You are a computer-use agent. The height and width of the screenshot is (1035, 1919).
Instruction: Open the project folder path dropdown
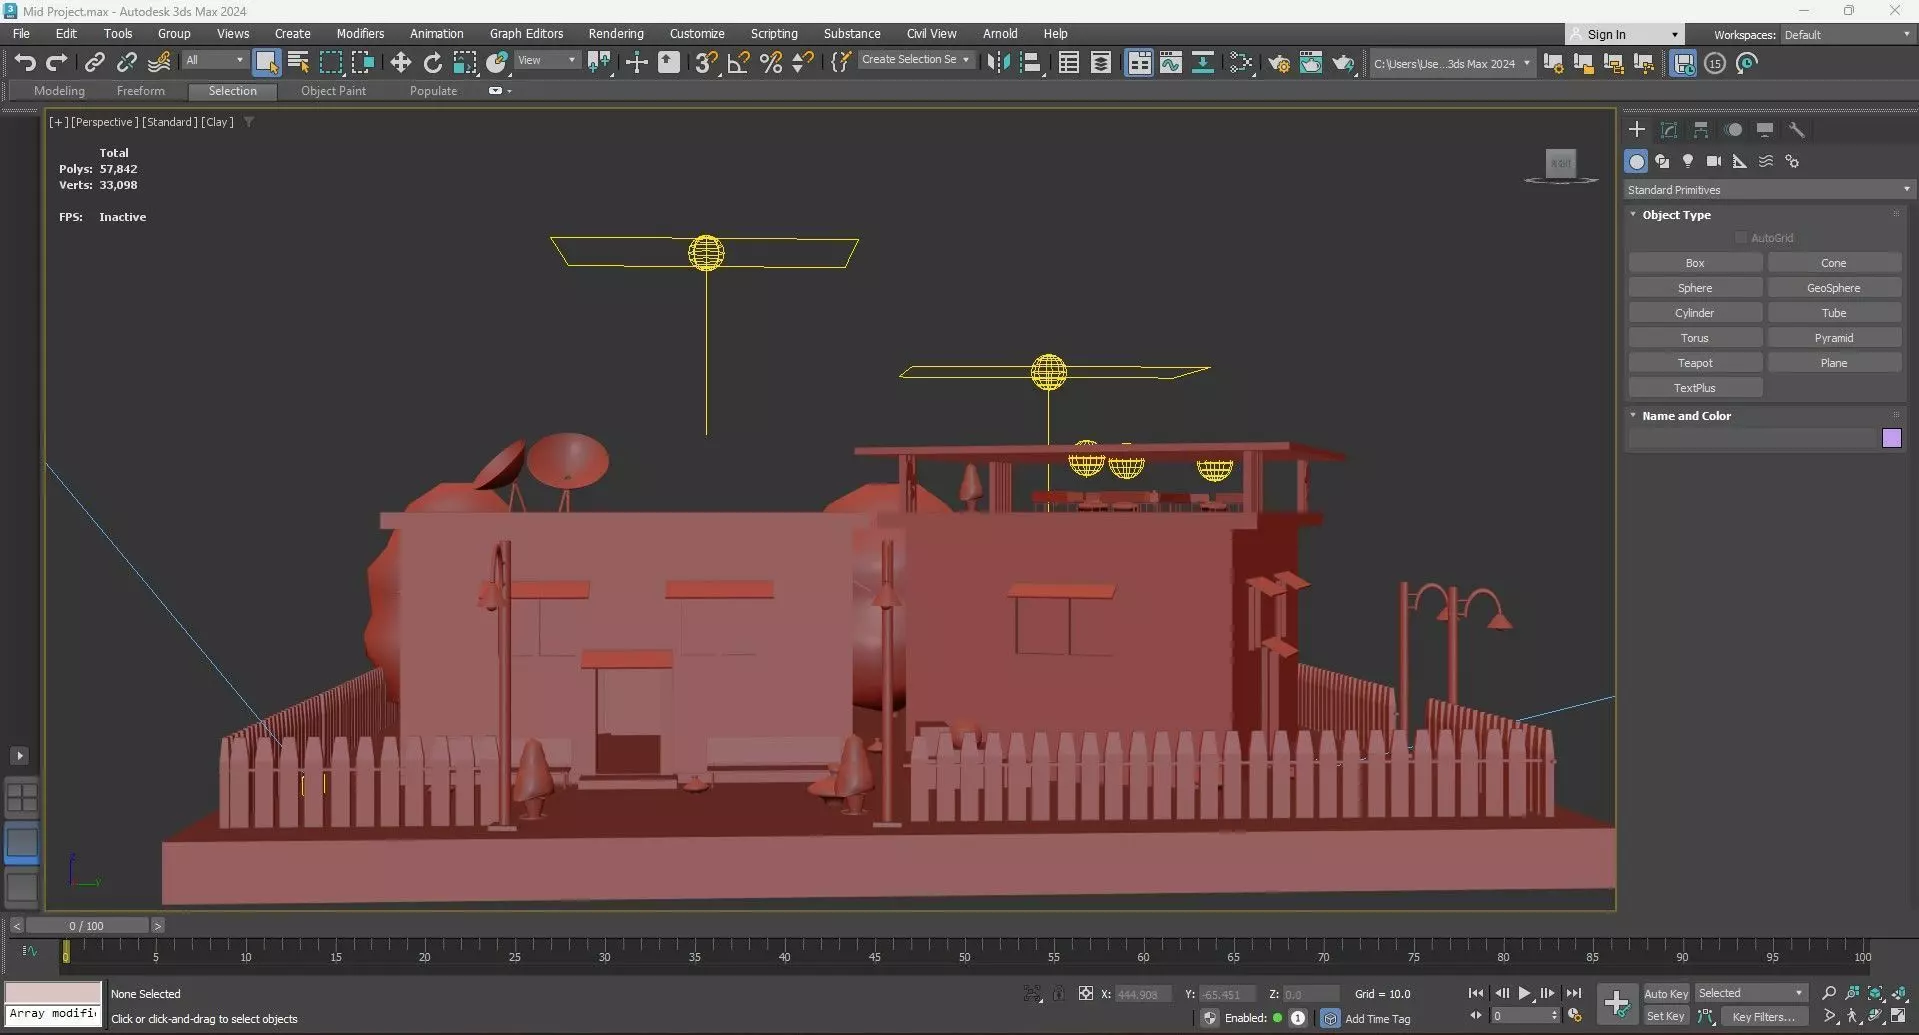click(x=1451, y=63)
